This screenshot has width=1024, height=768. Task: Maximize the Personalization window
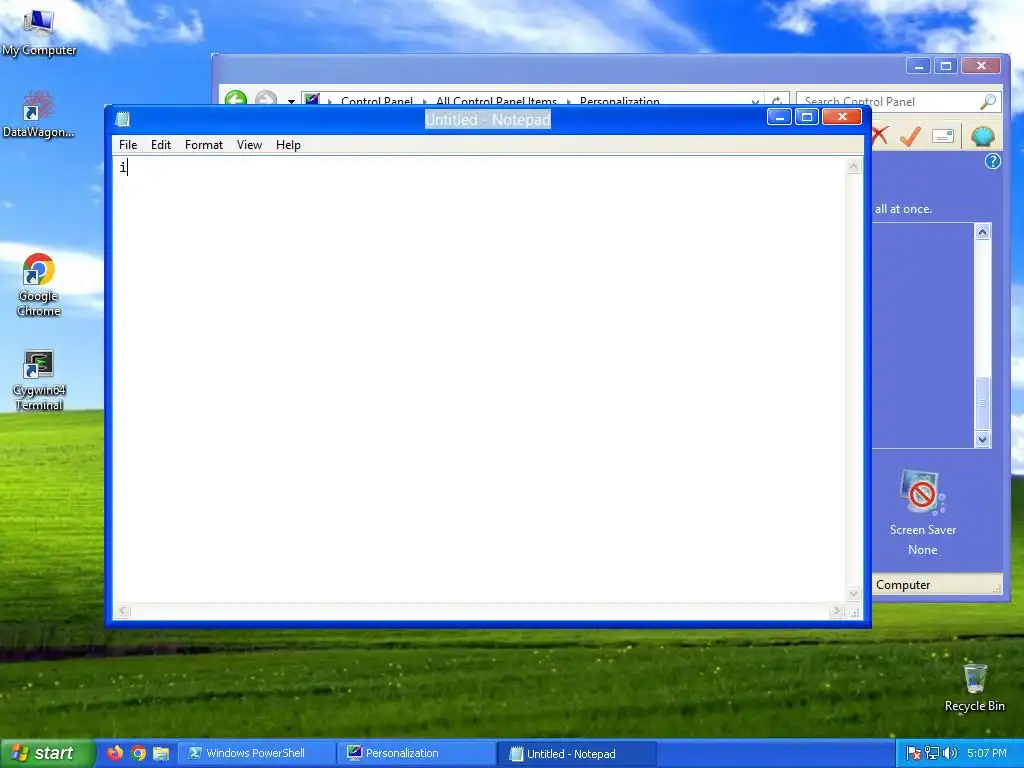point(946,65)
